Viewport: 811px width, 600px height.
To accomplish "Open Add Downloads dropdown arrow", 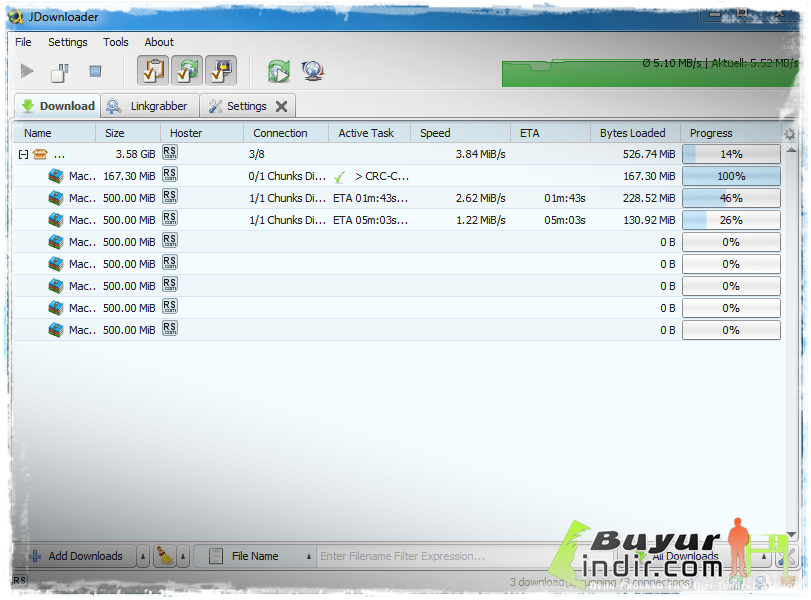I will tap(143, 557).
